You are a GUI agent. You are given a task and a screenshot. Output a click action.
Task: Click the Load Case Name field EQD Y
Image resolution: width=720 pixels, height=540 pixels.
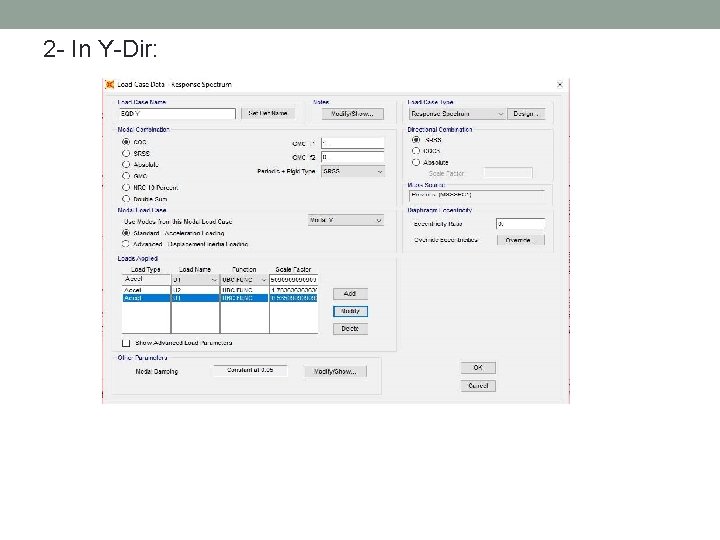(177, 113)
